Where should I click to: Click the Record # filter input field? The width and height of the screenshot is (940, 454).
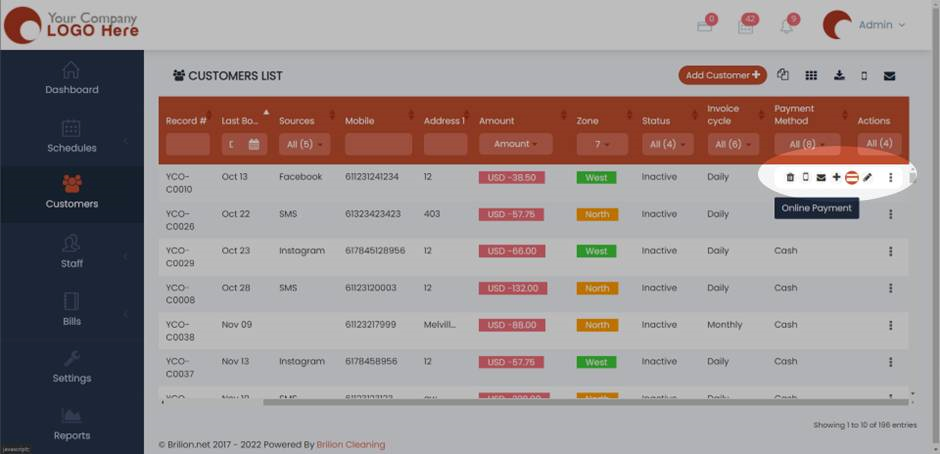click(188, 144)
